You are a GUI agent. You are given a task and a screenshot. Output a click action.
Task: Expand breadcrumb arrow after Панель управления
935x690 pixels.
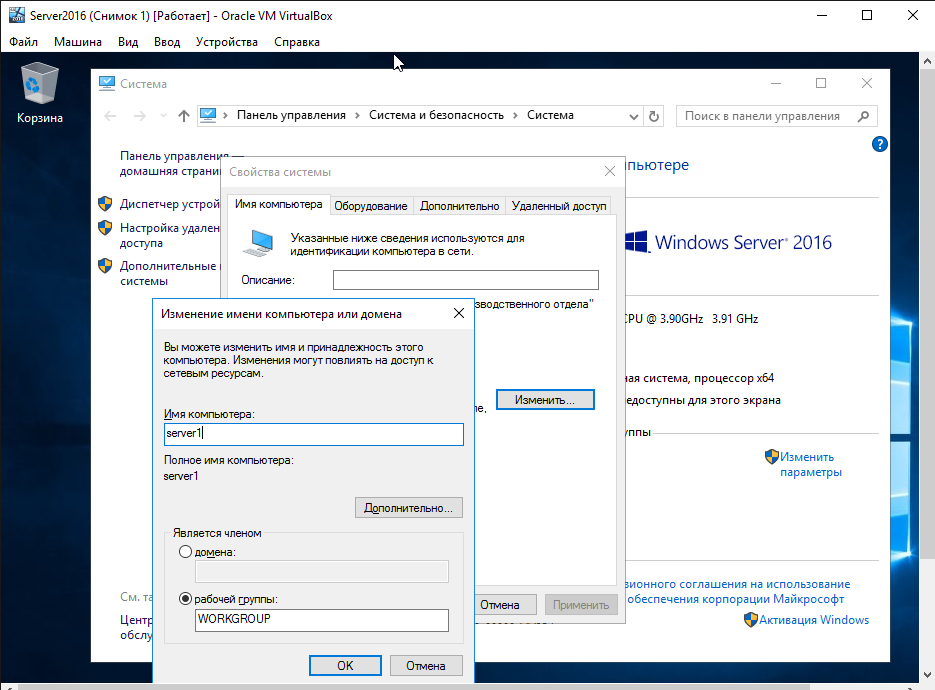[x=357, y=116]
